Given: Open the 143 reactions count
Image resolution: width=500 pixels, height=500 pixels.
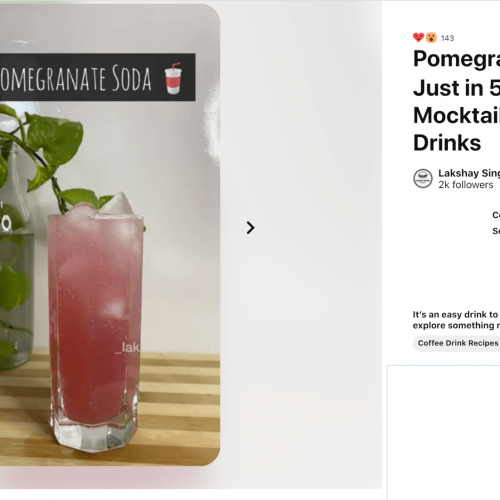Looking at the screenshot, I should tap(447, 38).
